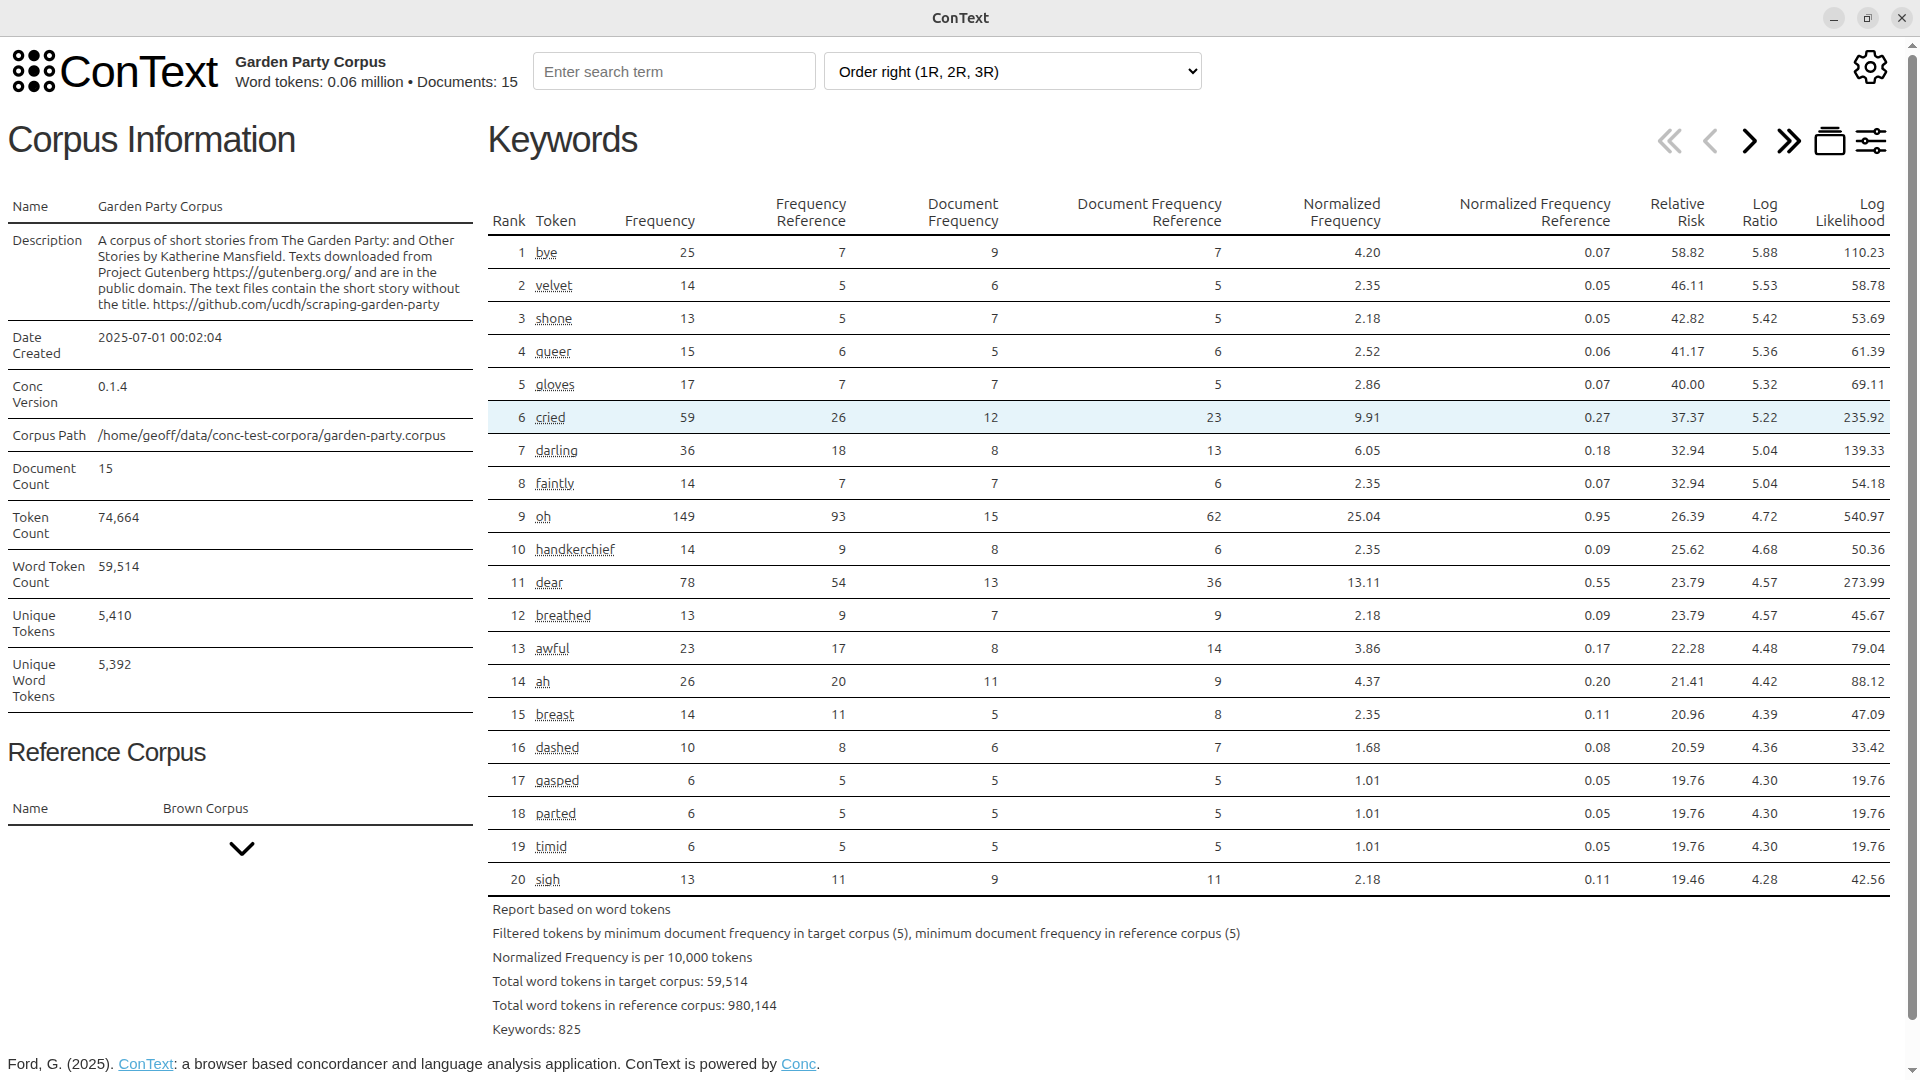Click the ConText citation link in the footer

point(146,1064)
